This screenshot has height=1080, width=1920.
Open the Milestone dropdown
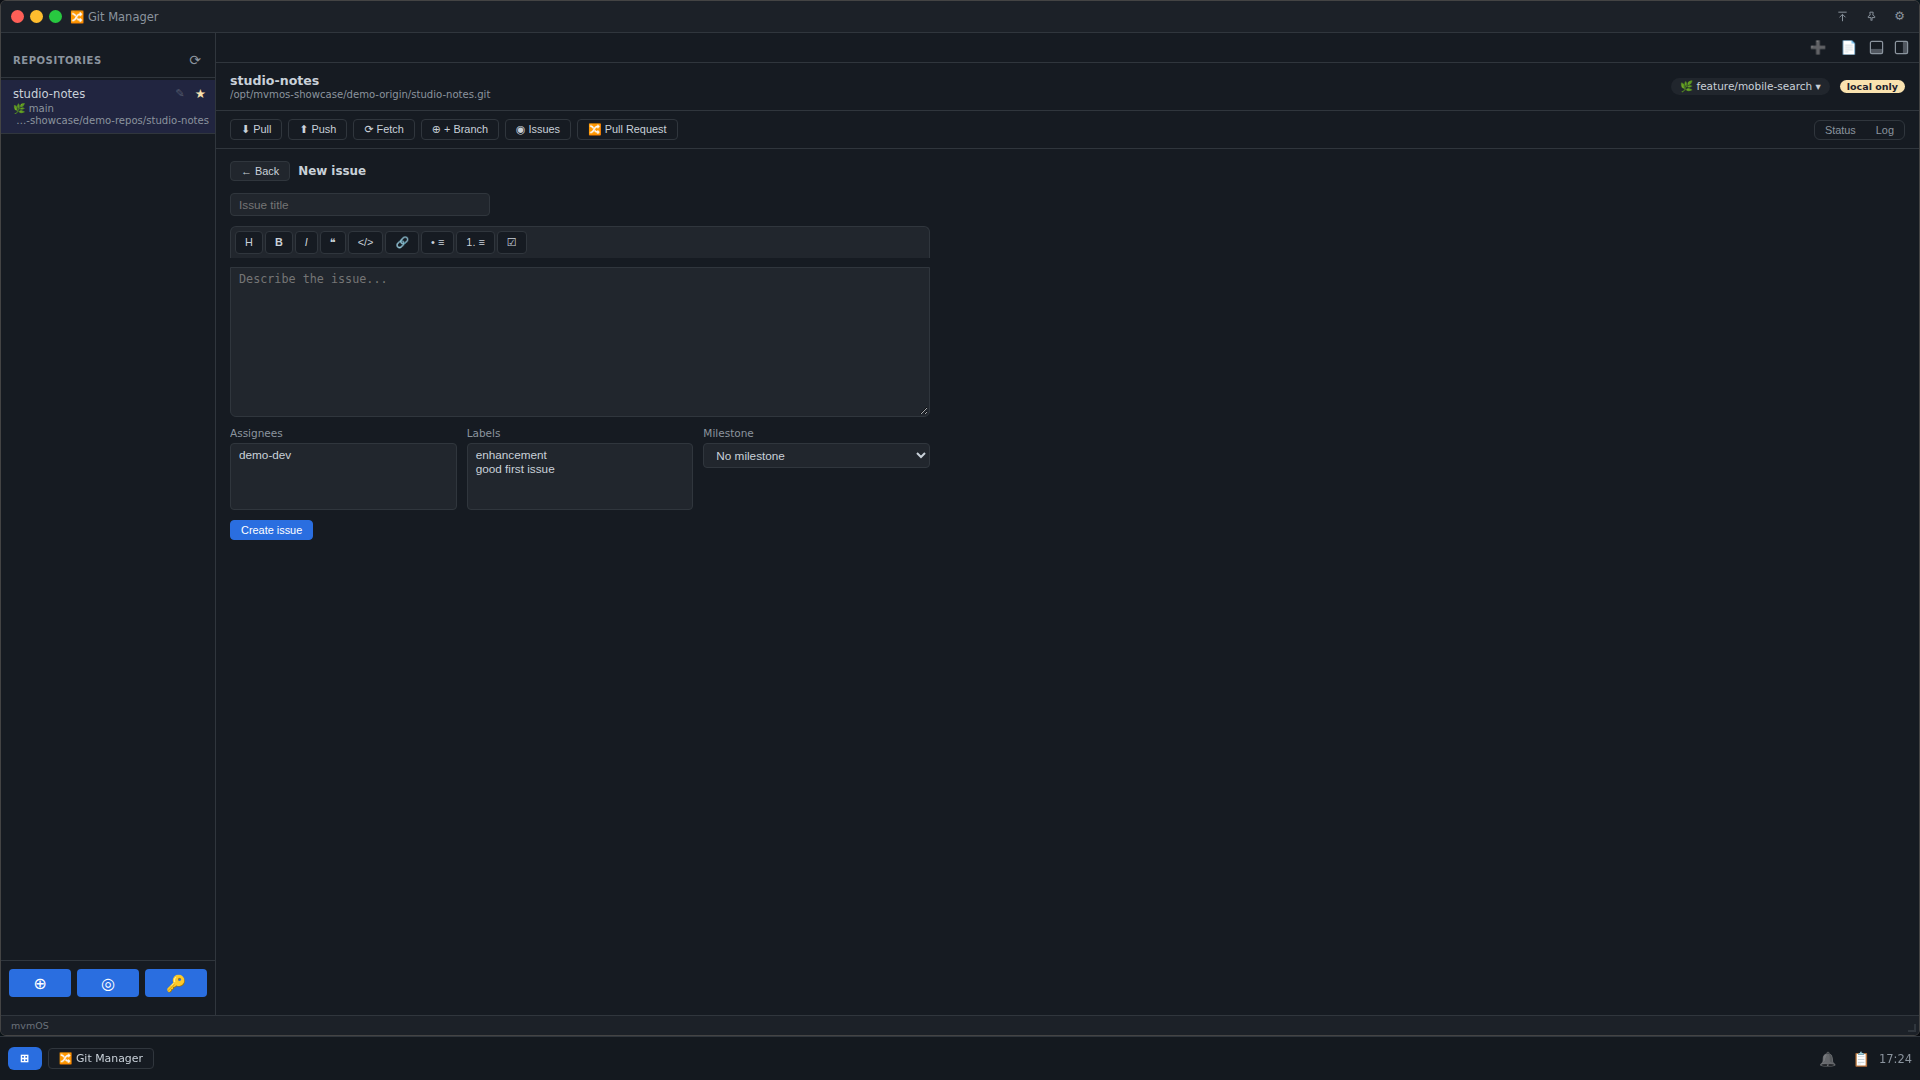[x=816, y=455]
